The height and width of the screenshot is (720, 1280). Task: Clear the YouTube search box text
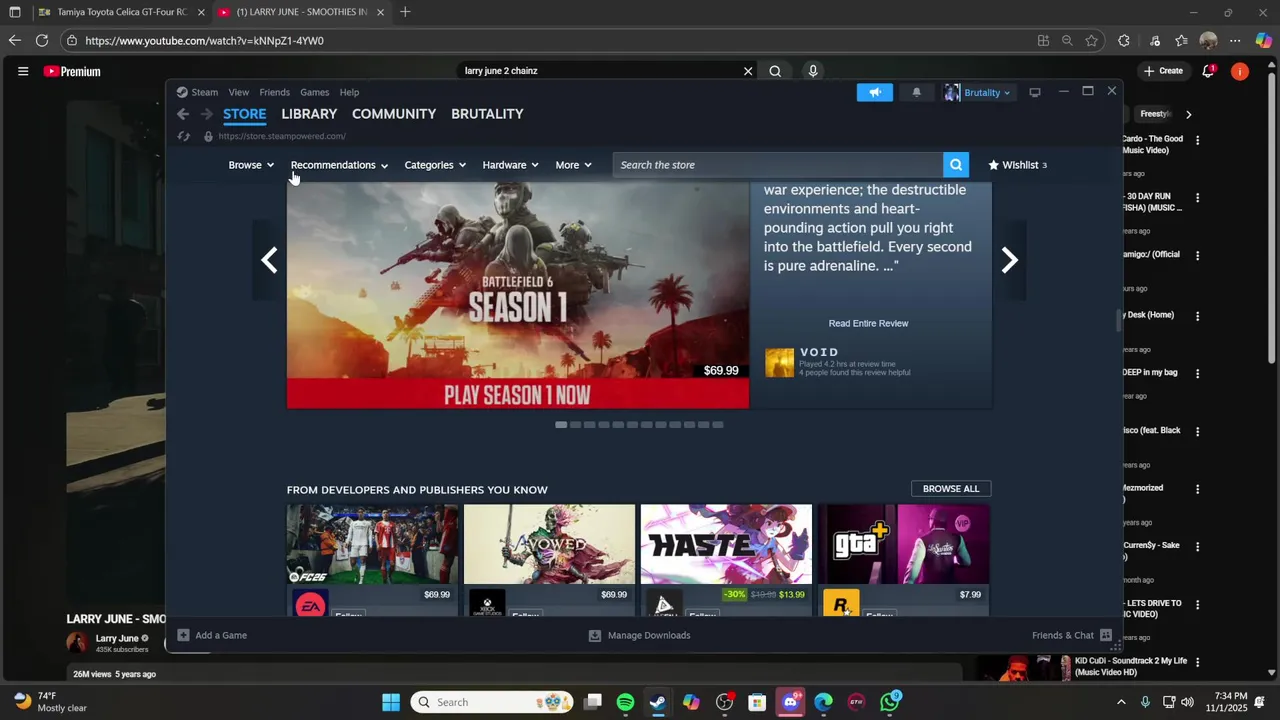coord(747,71)
